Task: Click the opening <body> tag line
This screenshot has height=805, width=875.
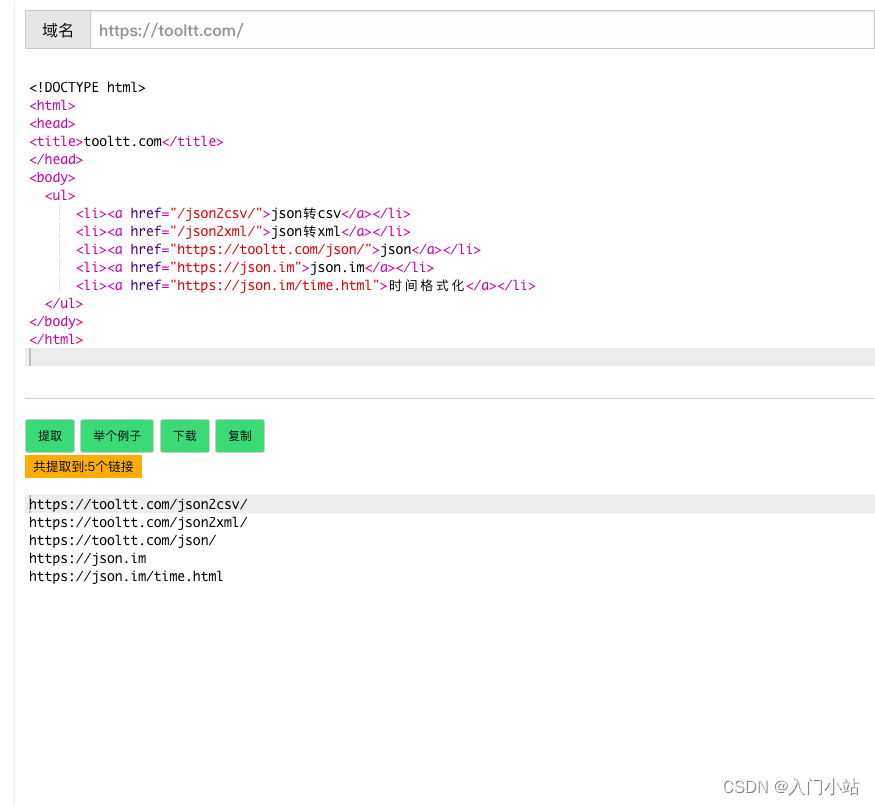Action: coord(52,177)
